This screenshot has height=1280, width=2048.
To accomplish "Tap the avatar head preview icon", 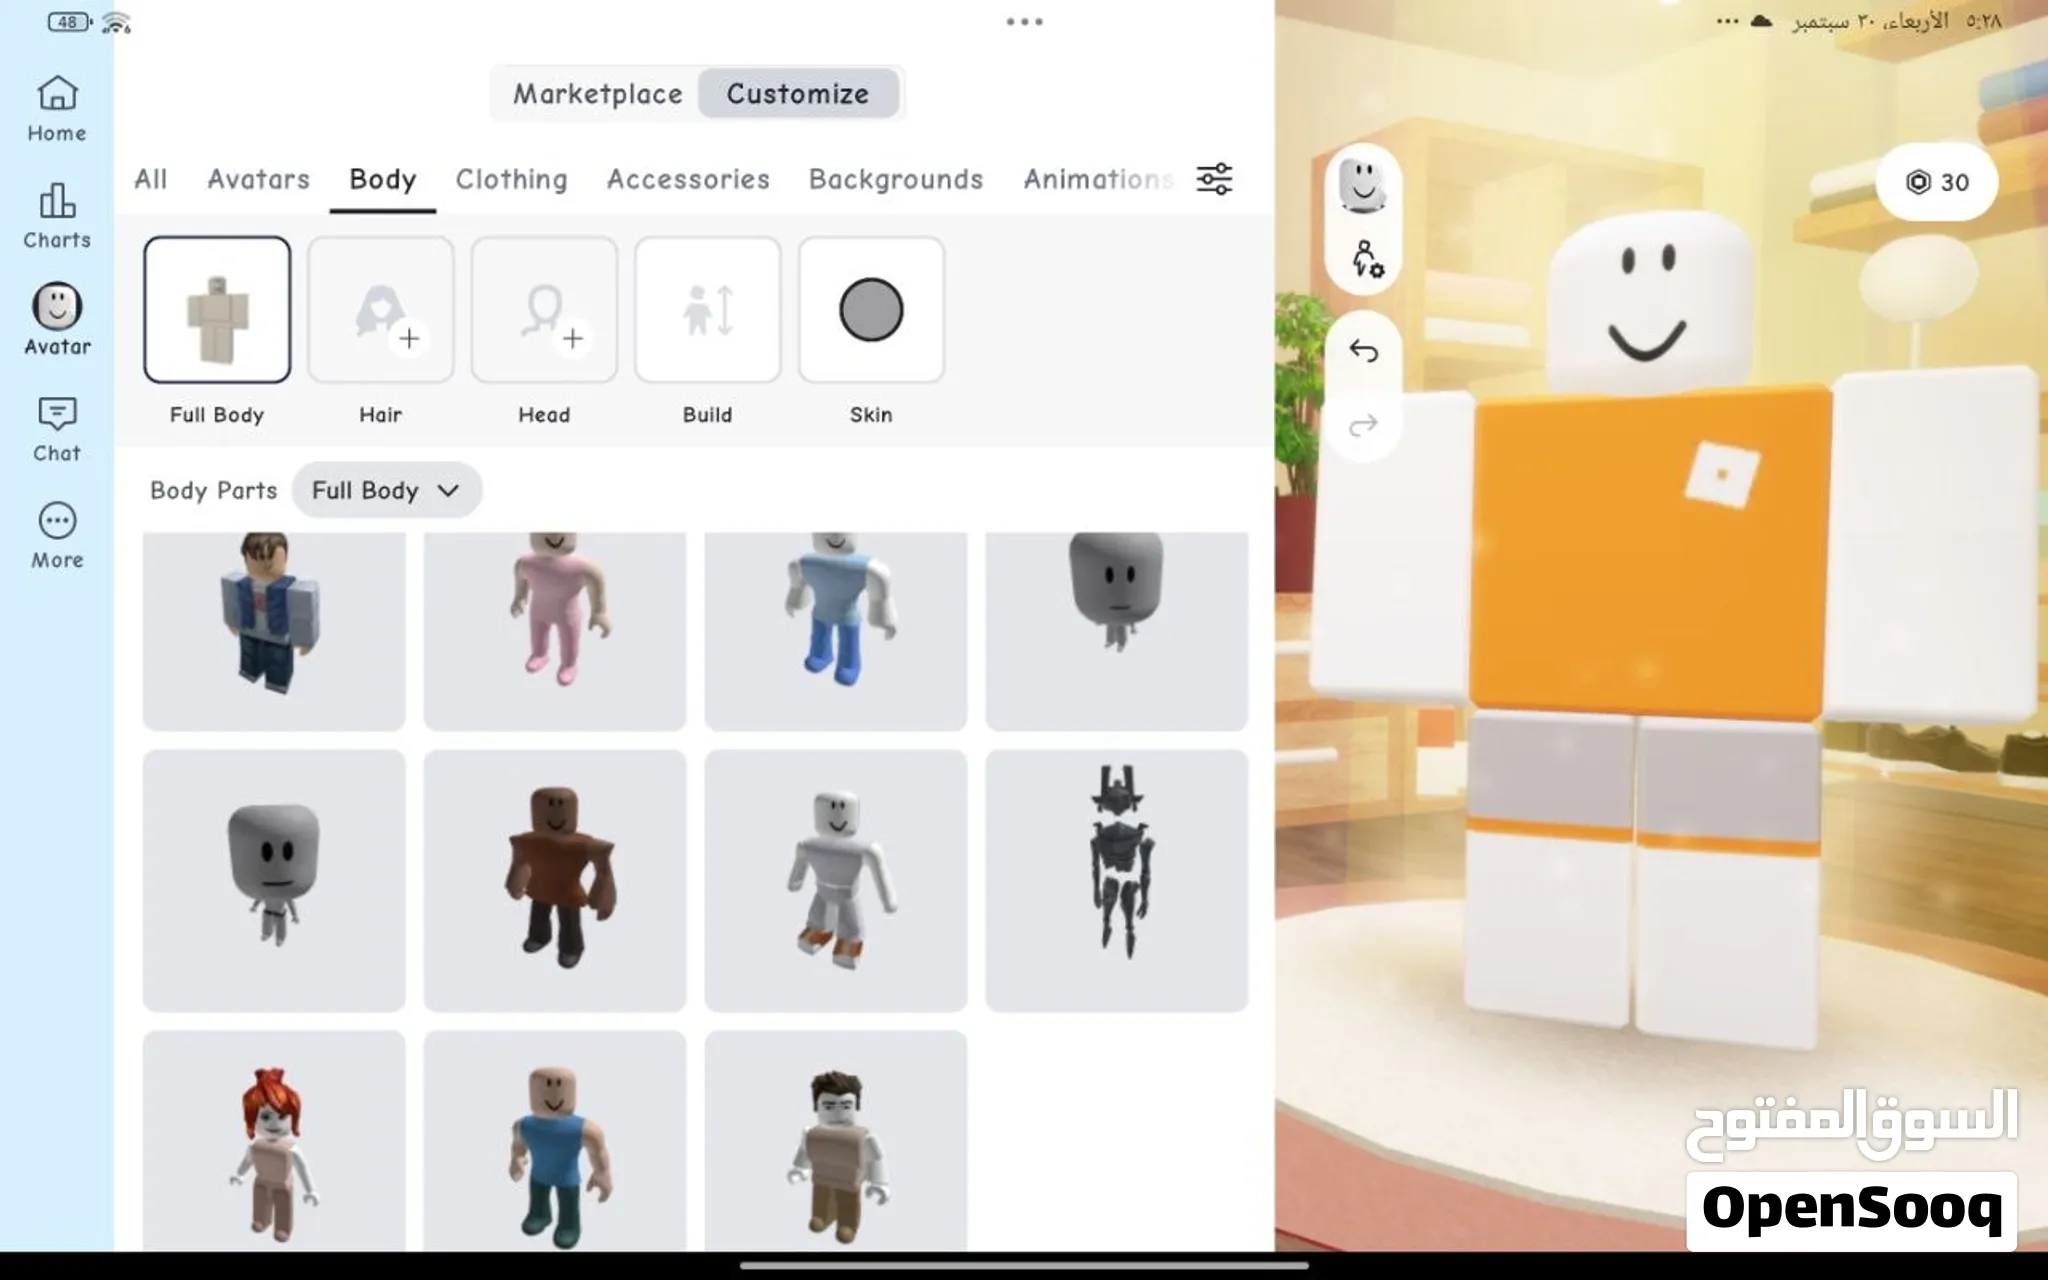I will point(1363,185).
